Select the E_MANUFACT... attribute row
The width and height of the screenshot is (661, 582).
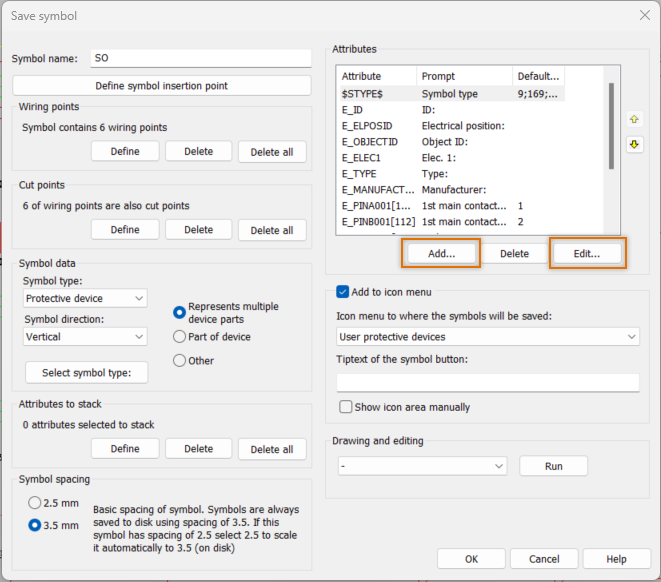click(452, 190)
